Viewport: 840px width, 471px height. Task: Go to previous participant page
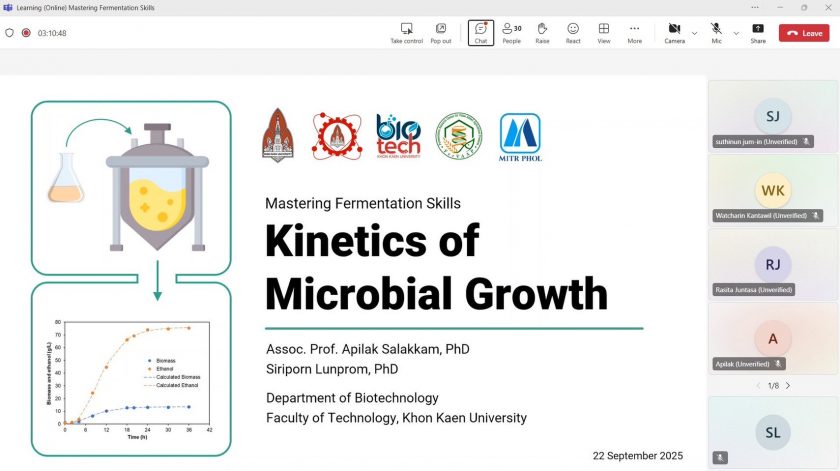[758, 385]
